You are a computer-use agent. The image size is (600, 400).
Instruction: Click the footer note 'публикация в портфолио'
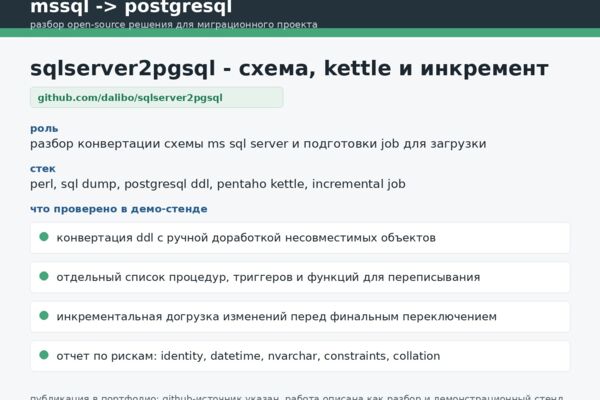click(x=297, y=397)
